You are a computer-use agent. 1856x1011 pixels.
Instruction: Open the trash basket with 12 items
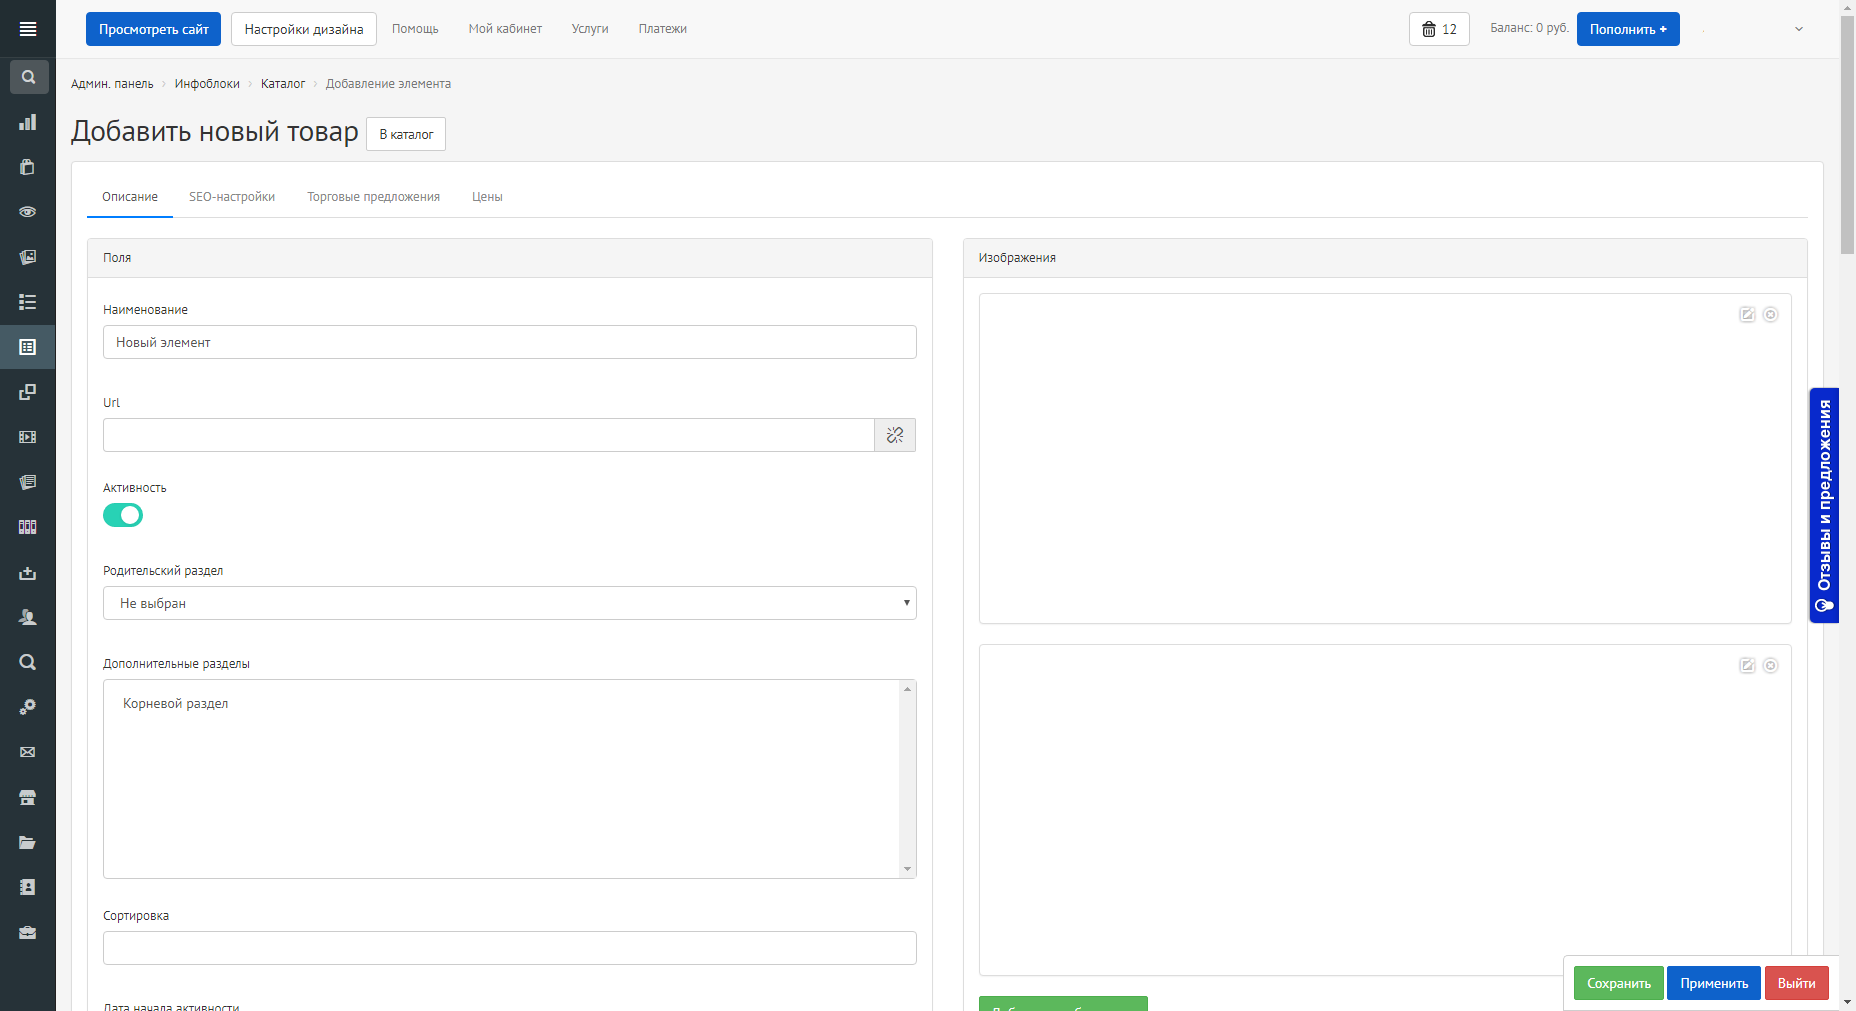pos(1439,29)
